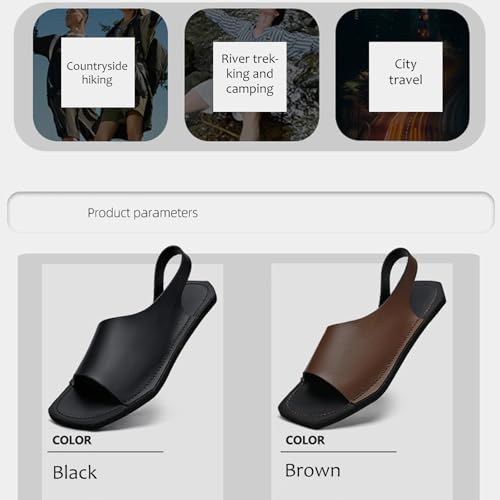Choose the Black color option text
500x500 pixels.
[x=75, y=472]
